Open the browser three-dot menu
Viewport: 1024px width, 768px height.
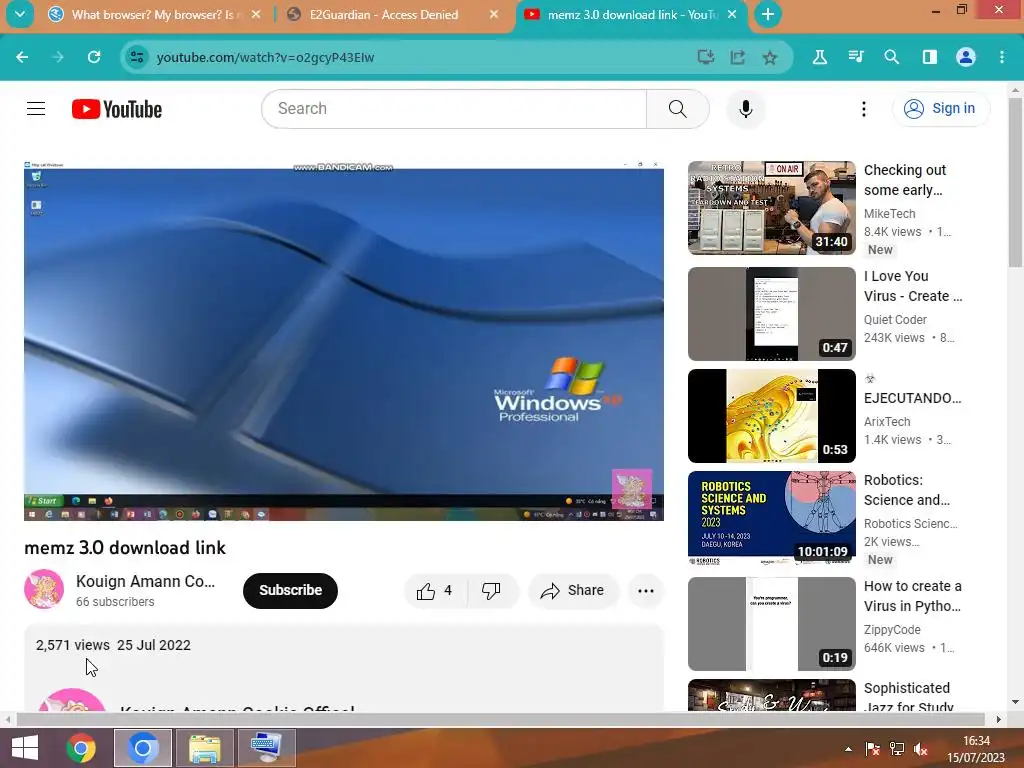click(x=1002, y=57)
